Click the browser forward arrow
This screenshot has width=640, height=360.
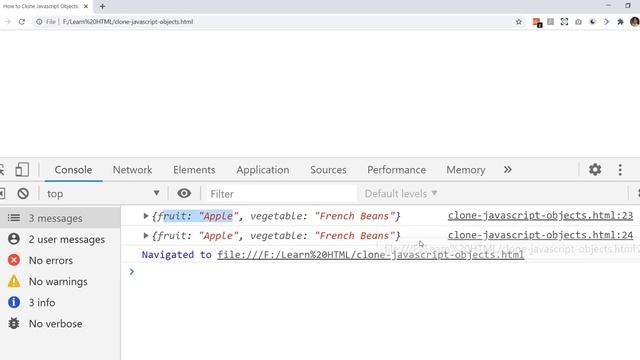click(7, 22)
